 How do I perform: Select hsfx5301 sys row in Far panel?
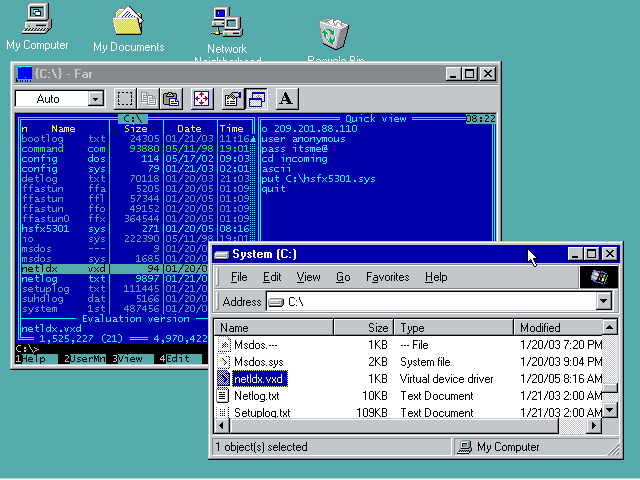click(x=136, y=229)
